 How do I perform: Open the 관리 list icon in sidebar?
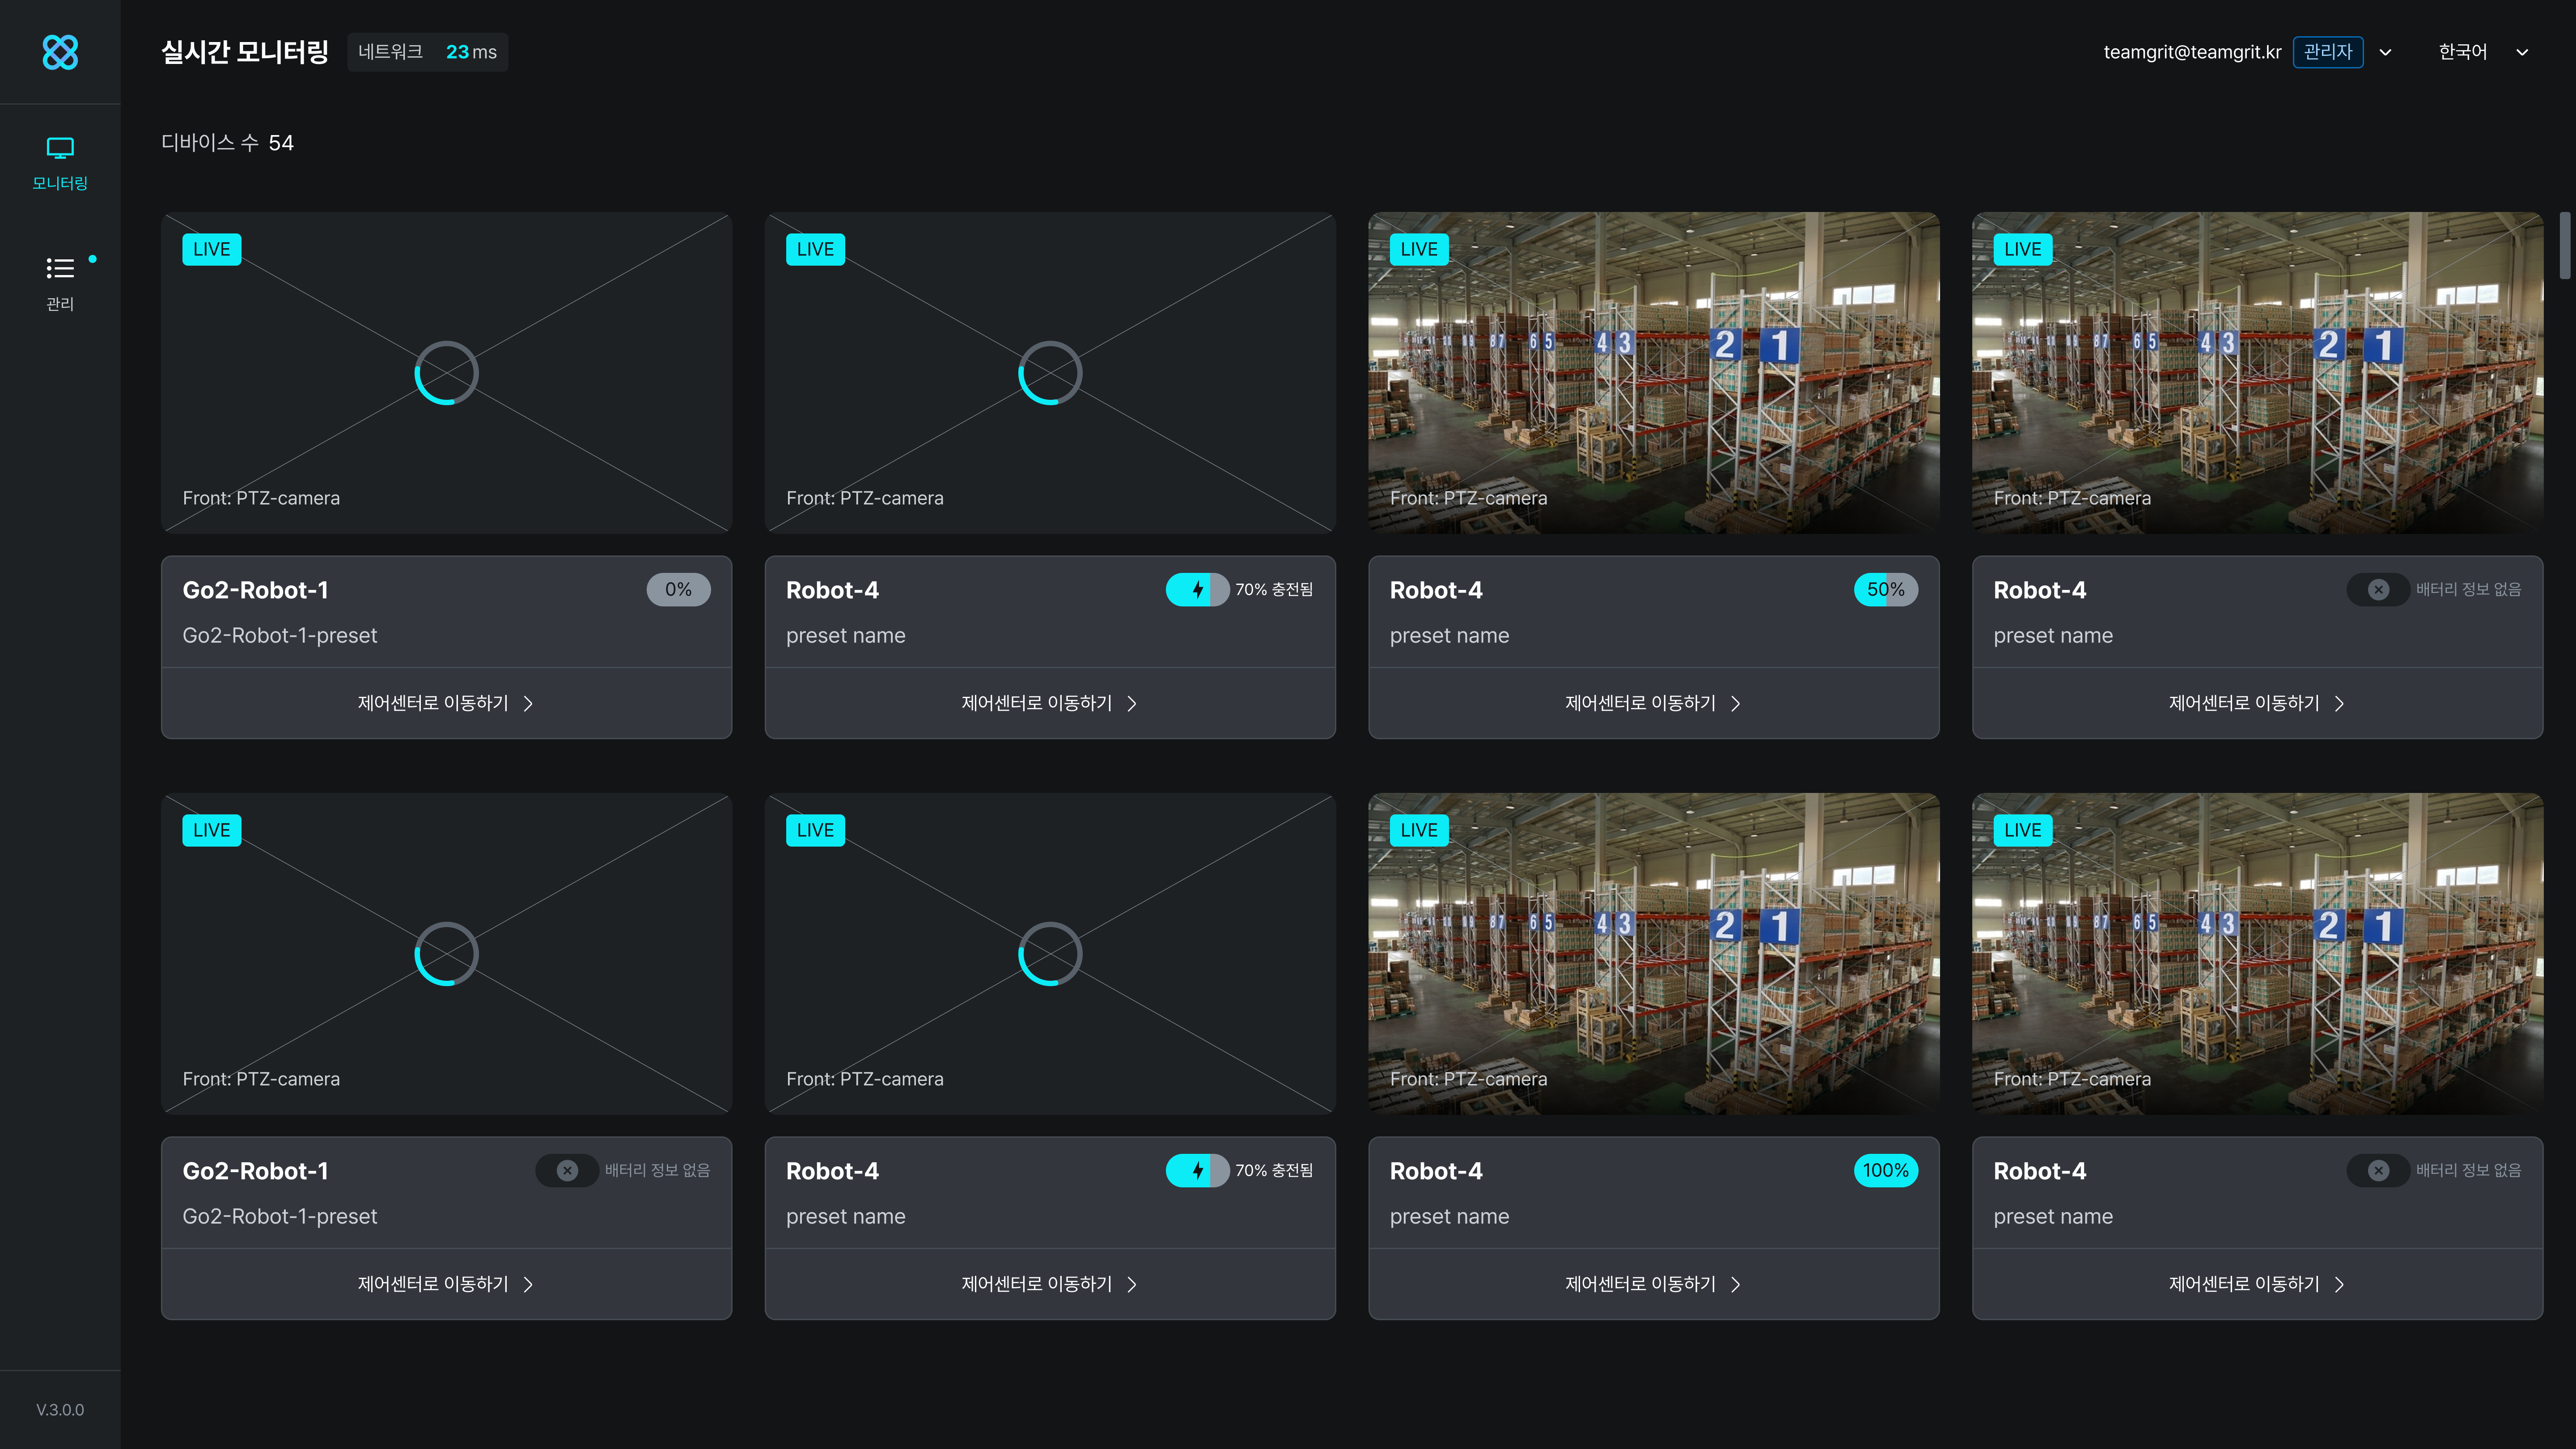click(x=60, y=268)
